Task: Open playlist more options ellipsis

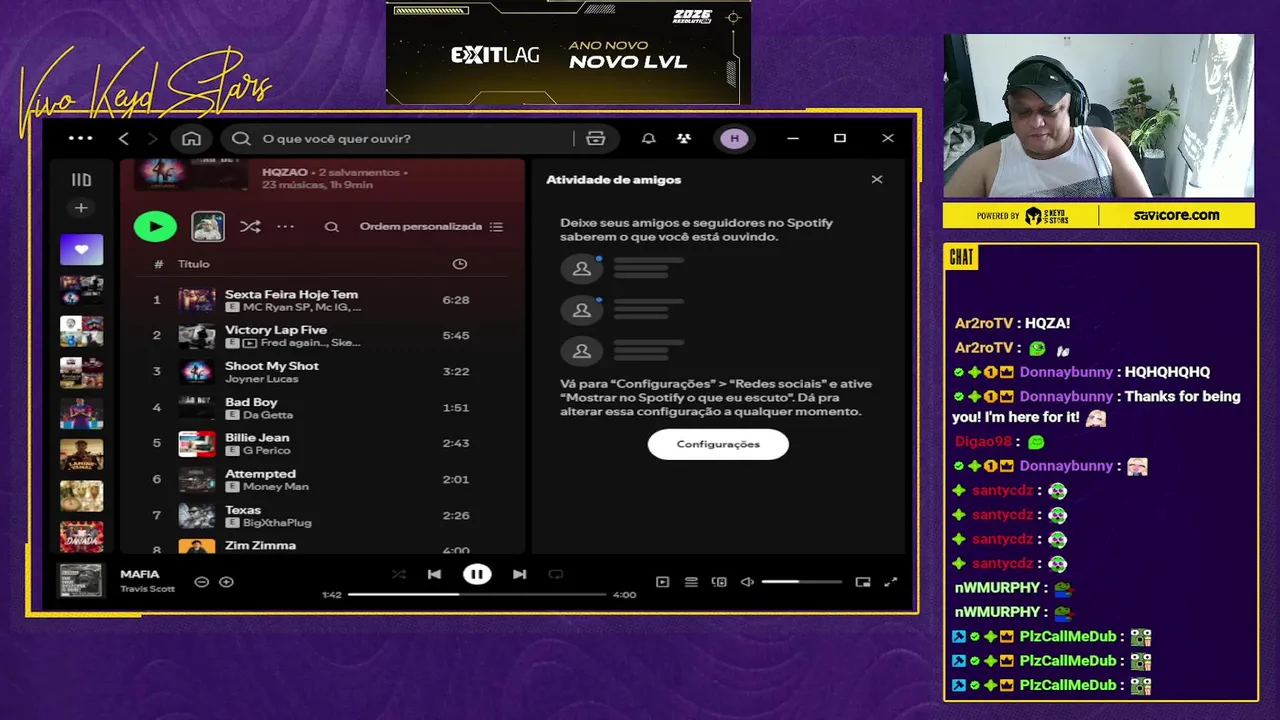Action: coord(285,227)
